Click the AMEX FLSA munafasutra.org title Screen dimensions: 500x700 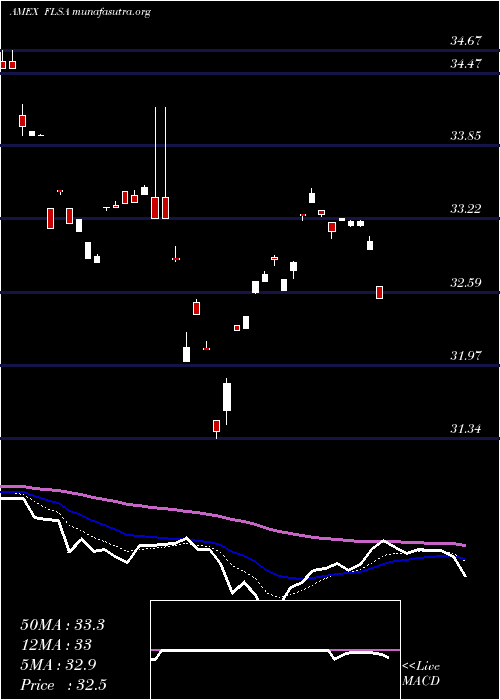(x=80, y=12)
